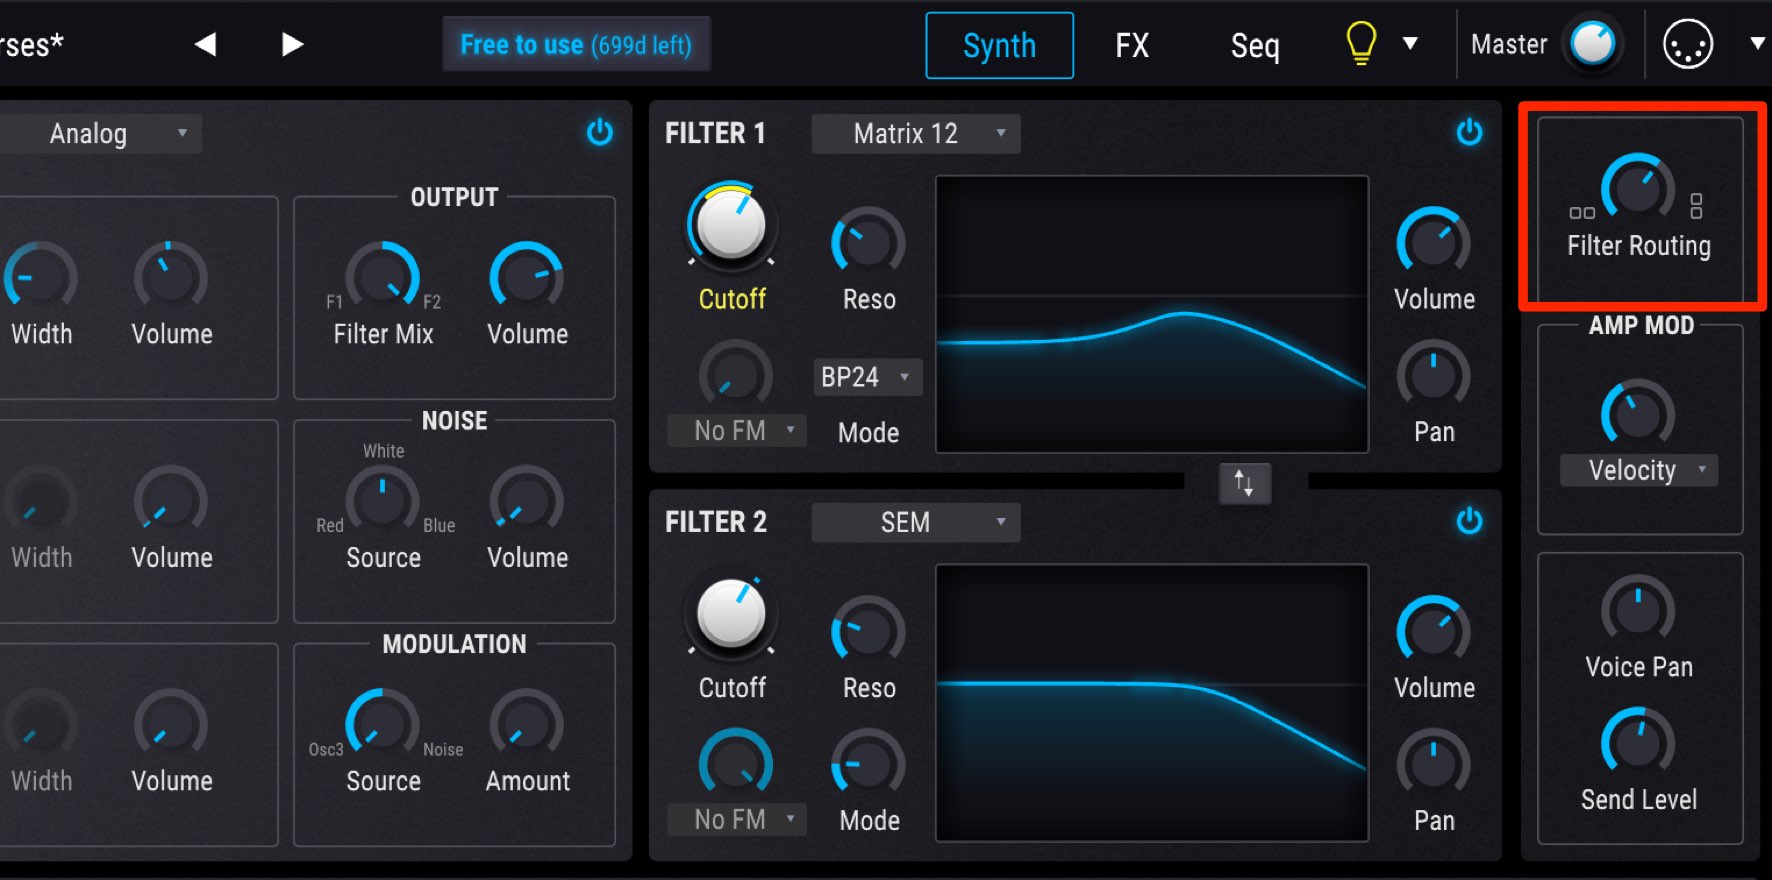The width and height of the screenshot is (1772, 880).
Task: Click the Output Filter Mix knob
Action: click(x=382, y=277)
